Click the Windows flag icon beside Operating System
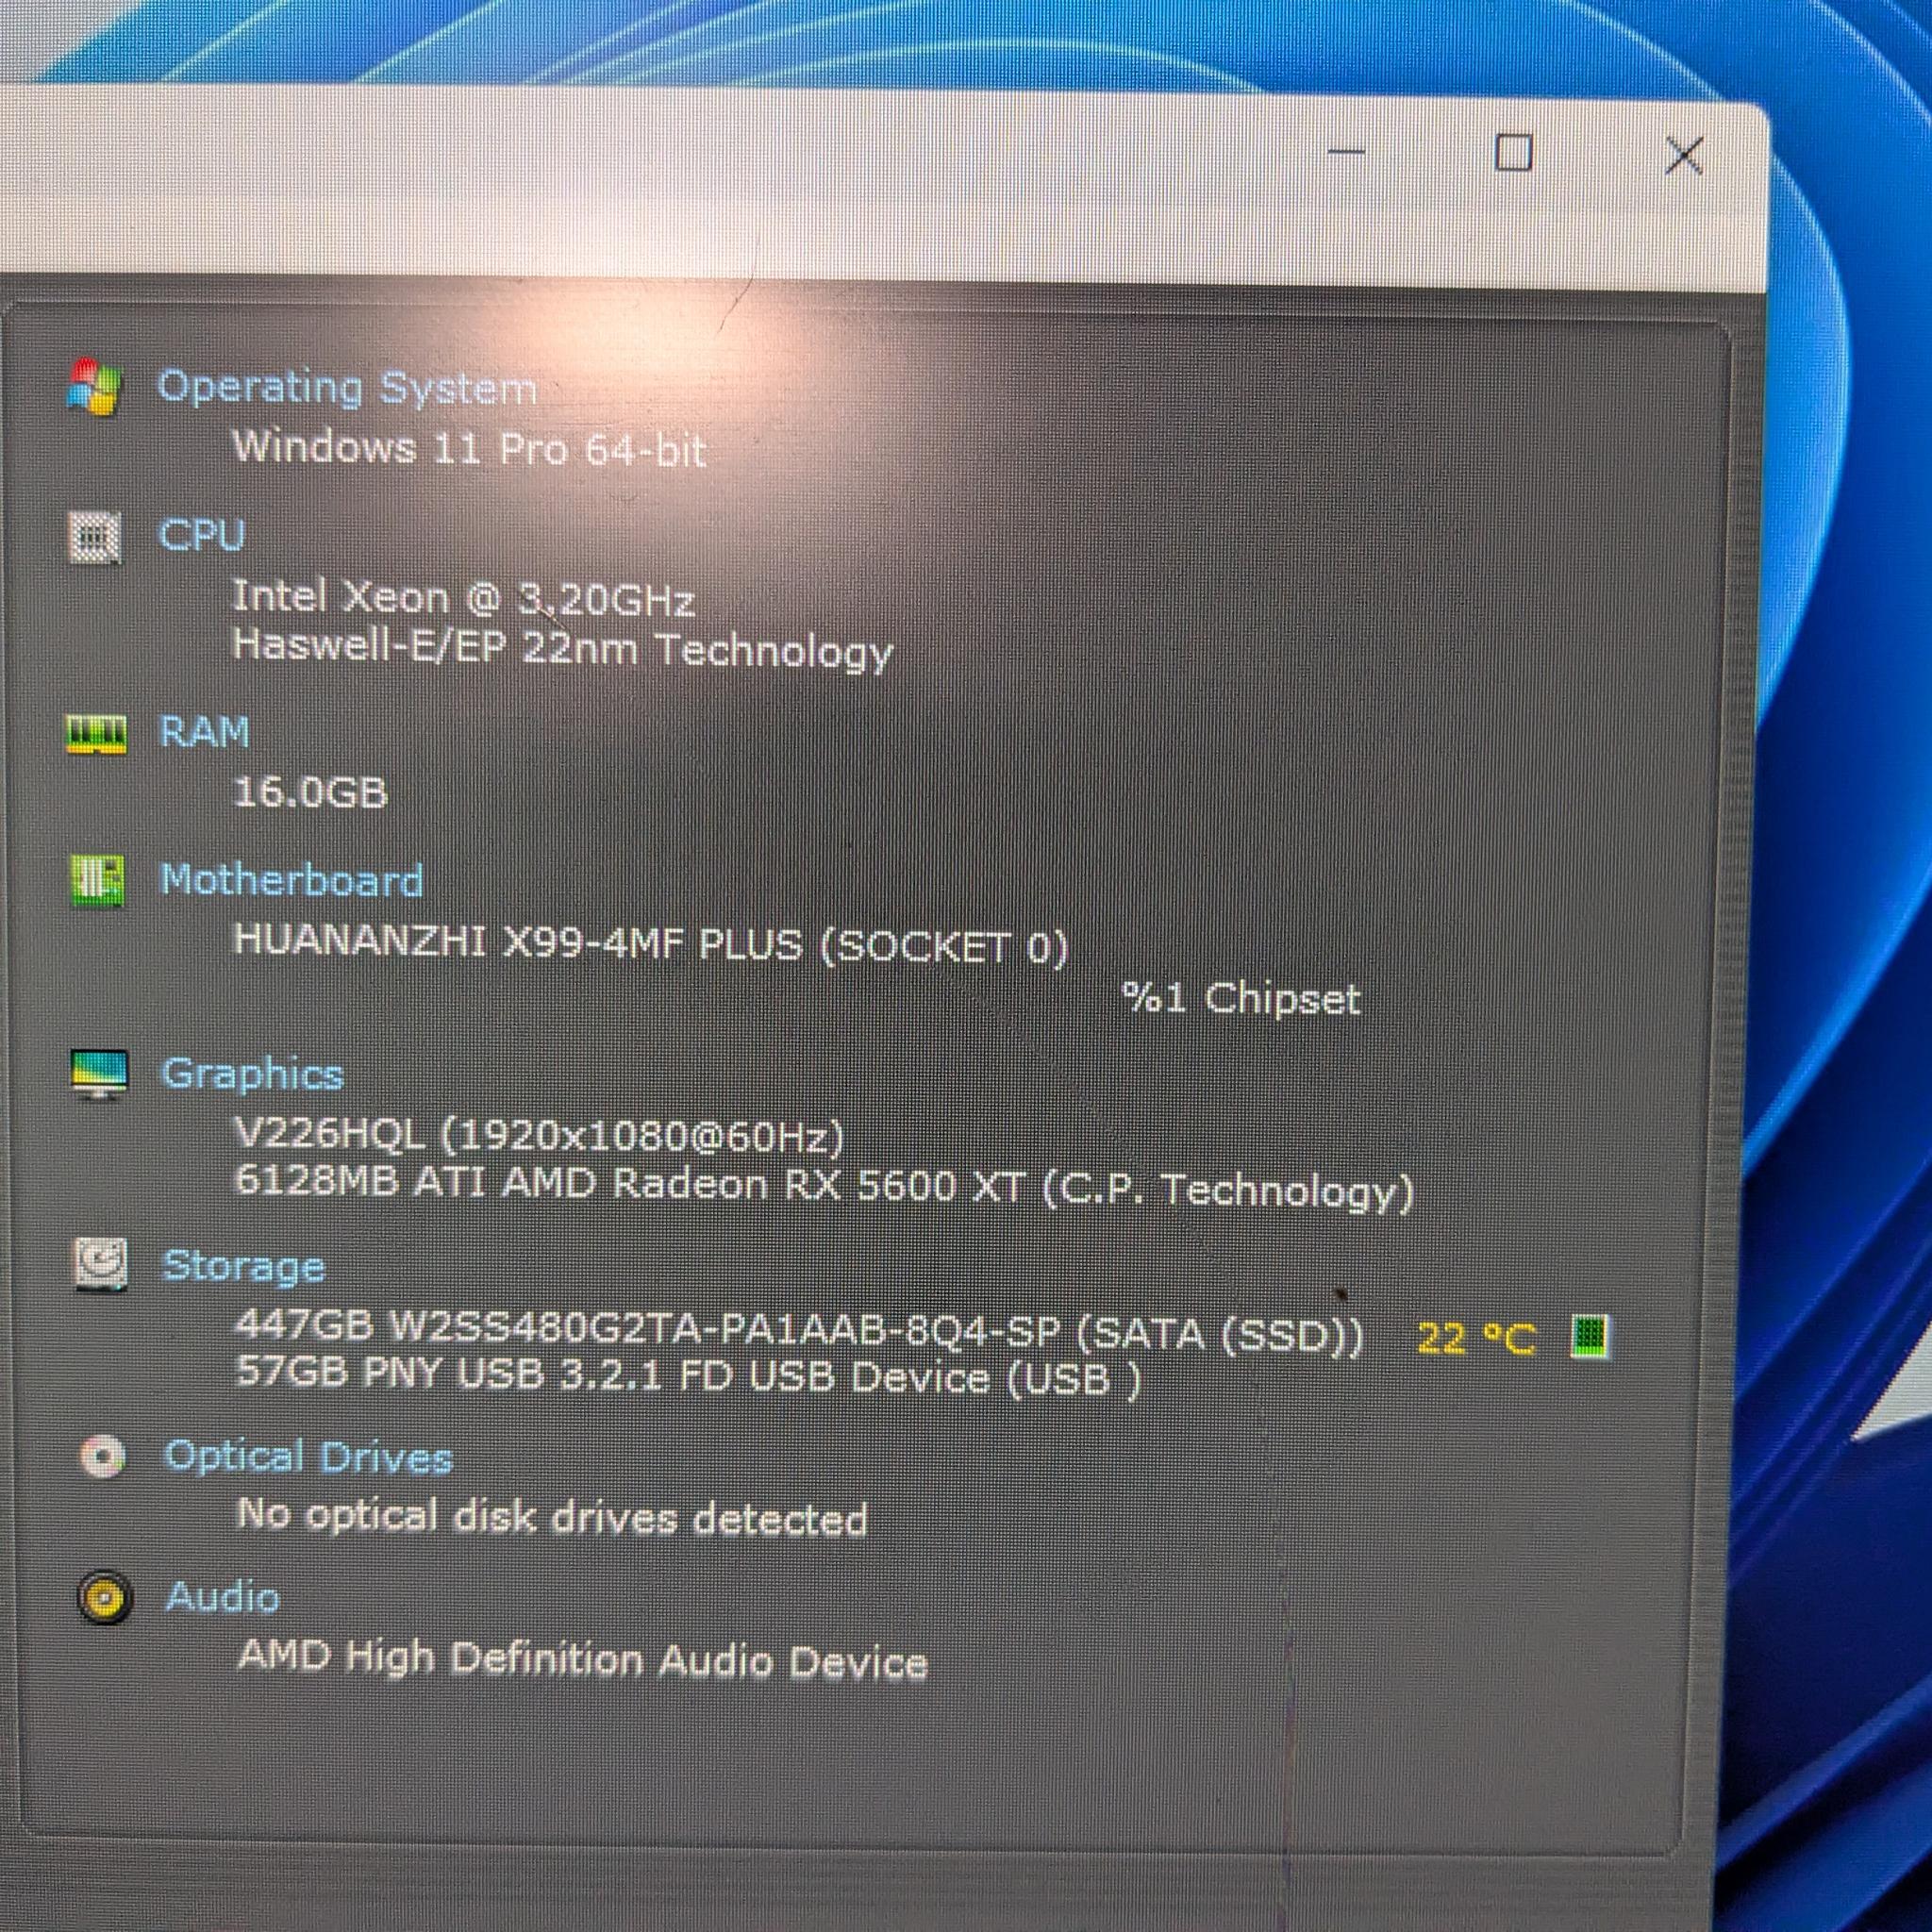Screen dimensions: 1932x1932 click(95, 386)
